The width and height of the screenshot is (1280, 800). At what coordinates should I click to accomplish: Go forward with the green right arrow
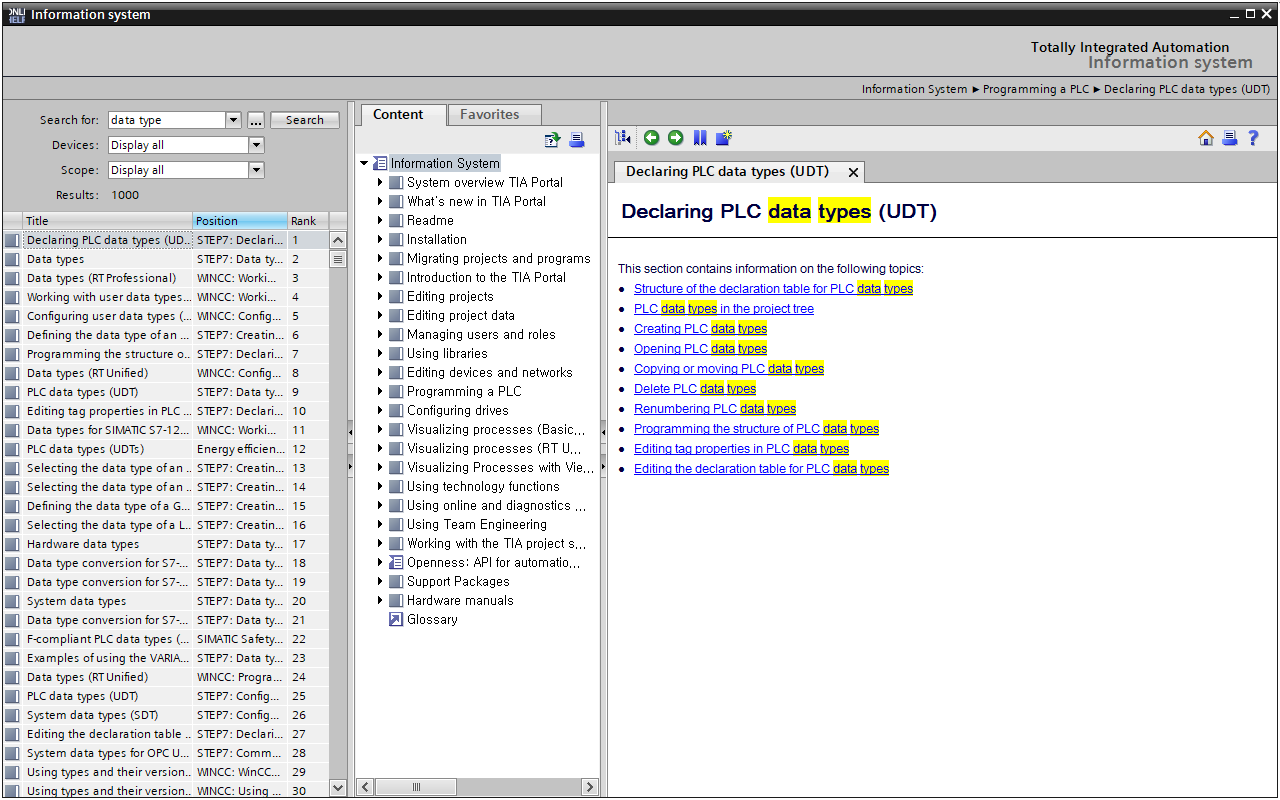pyautogui.click(x=675, y=138)
